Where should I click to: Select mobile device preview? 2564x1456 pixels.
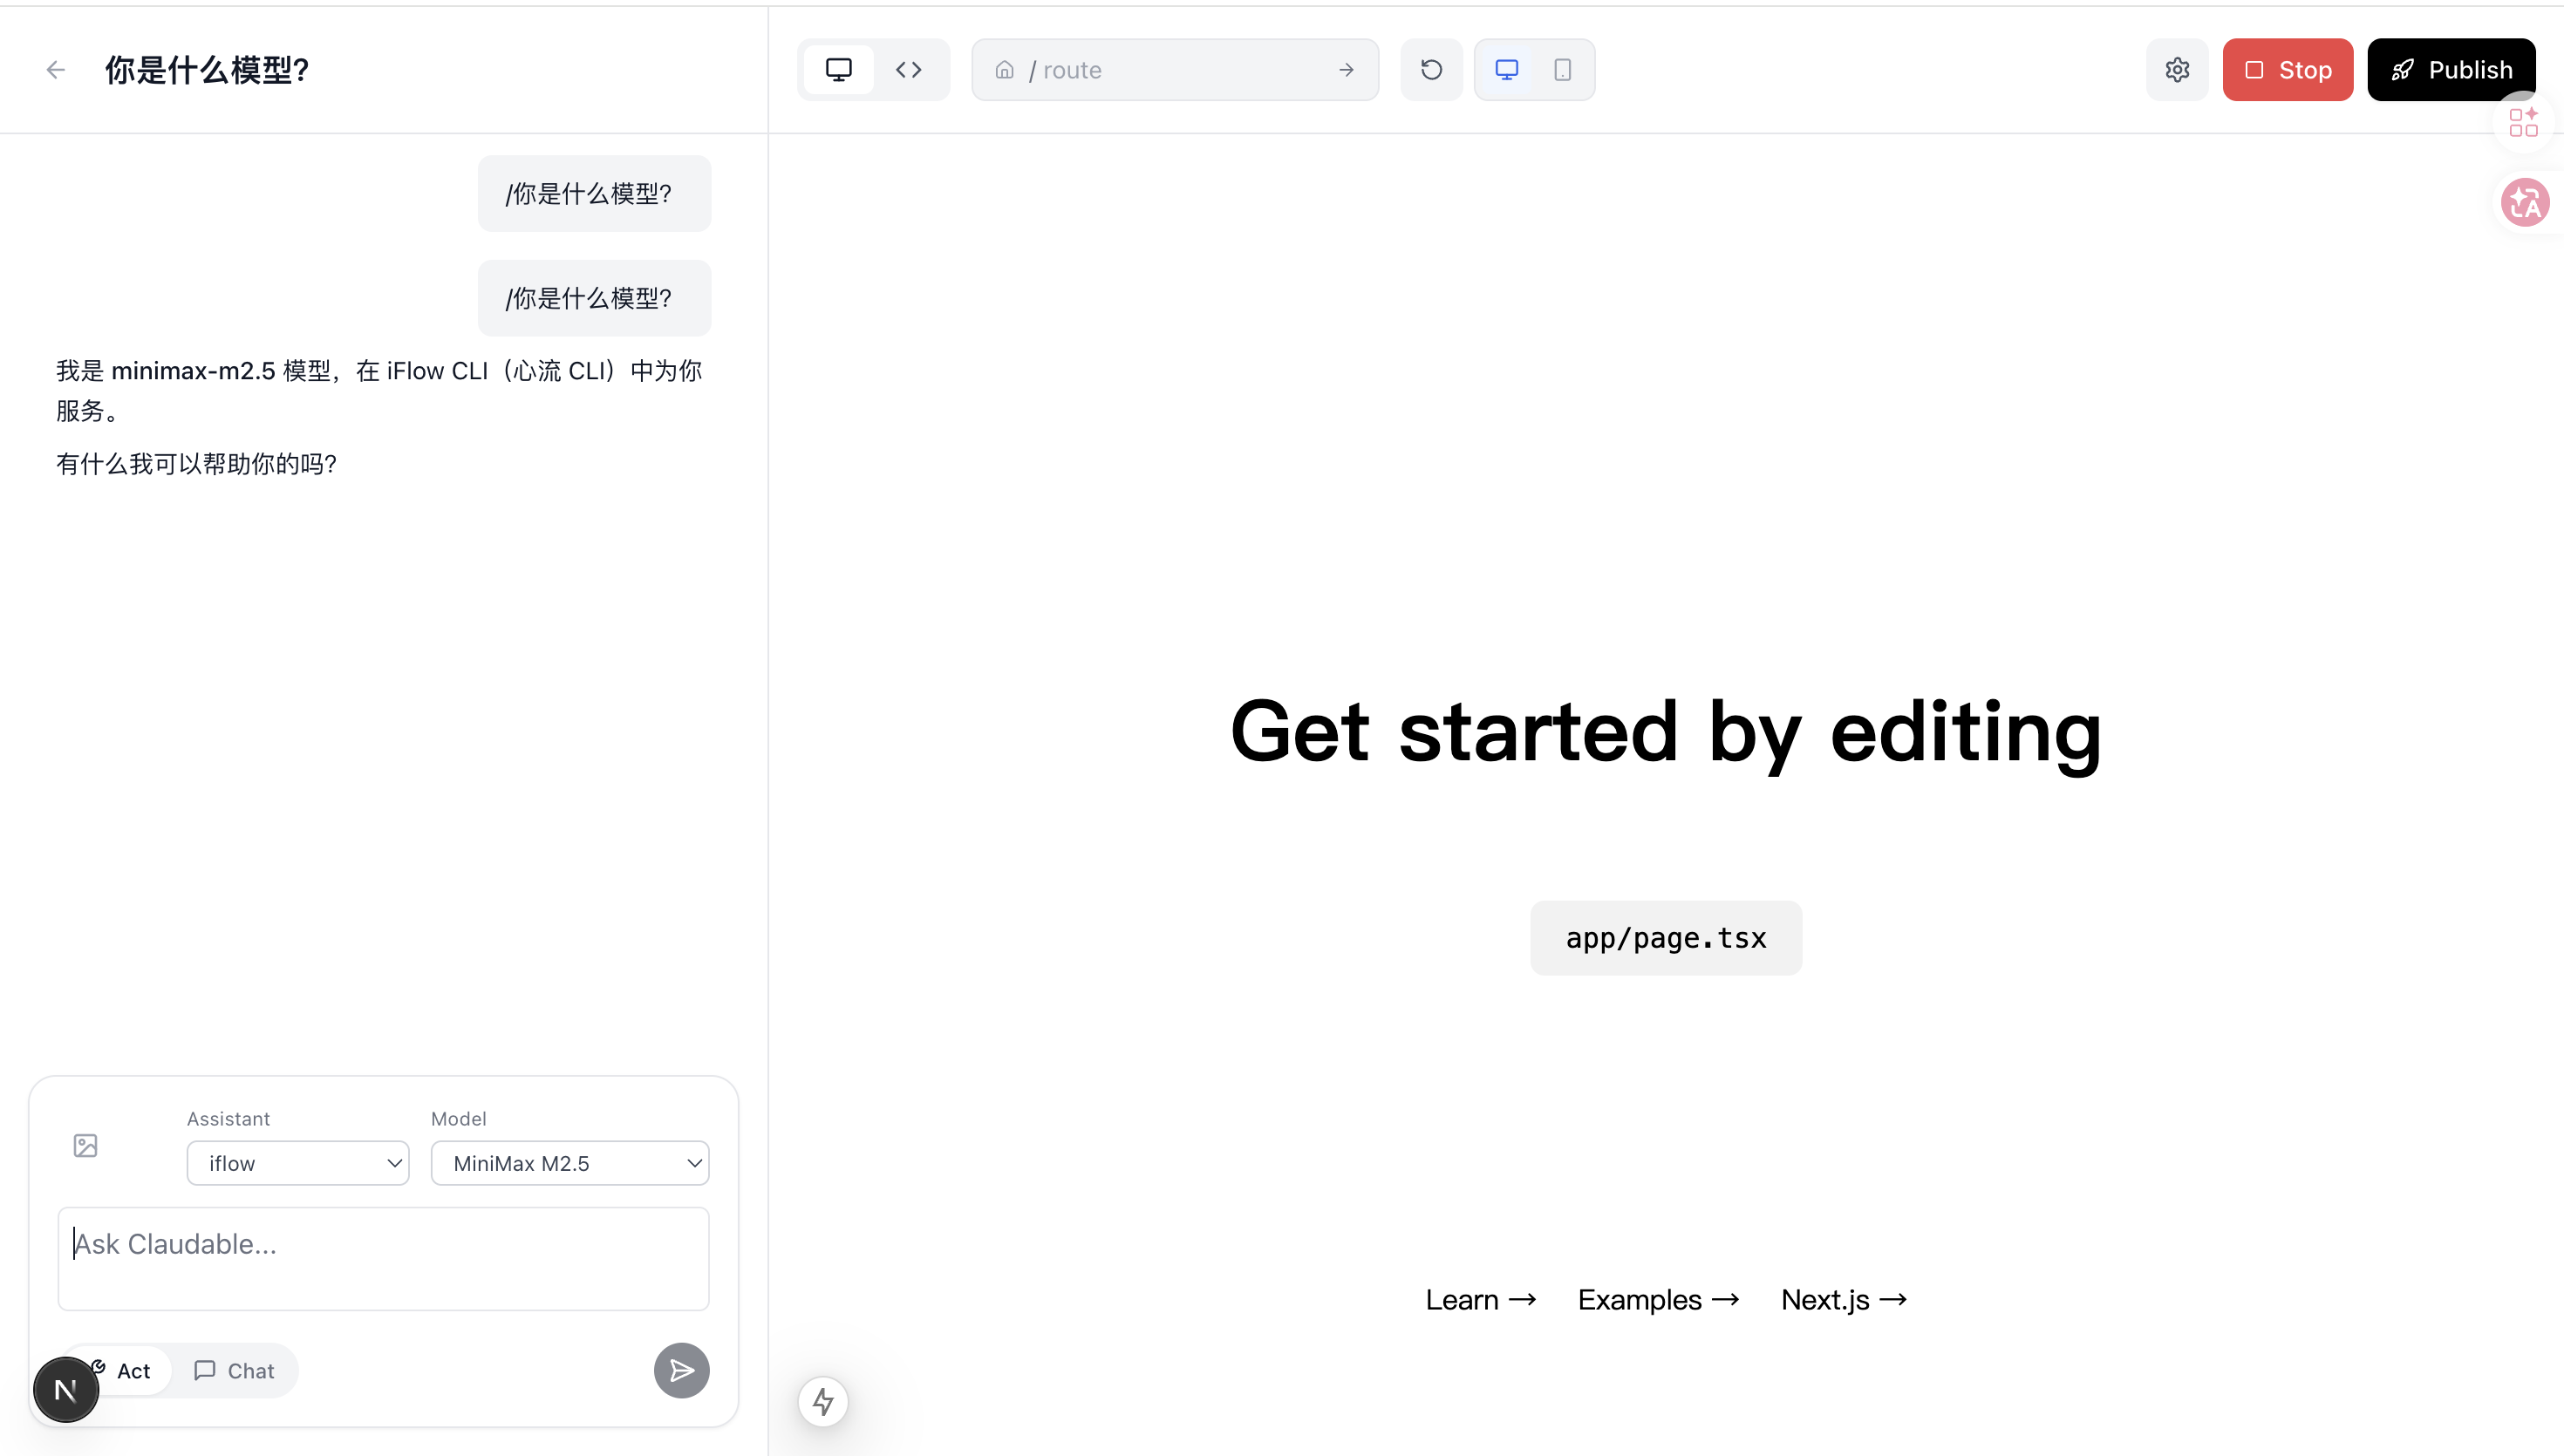1562,70
